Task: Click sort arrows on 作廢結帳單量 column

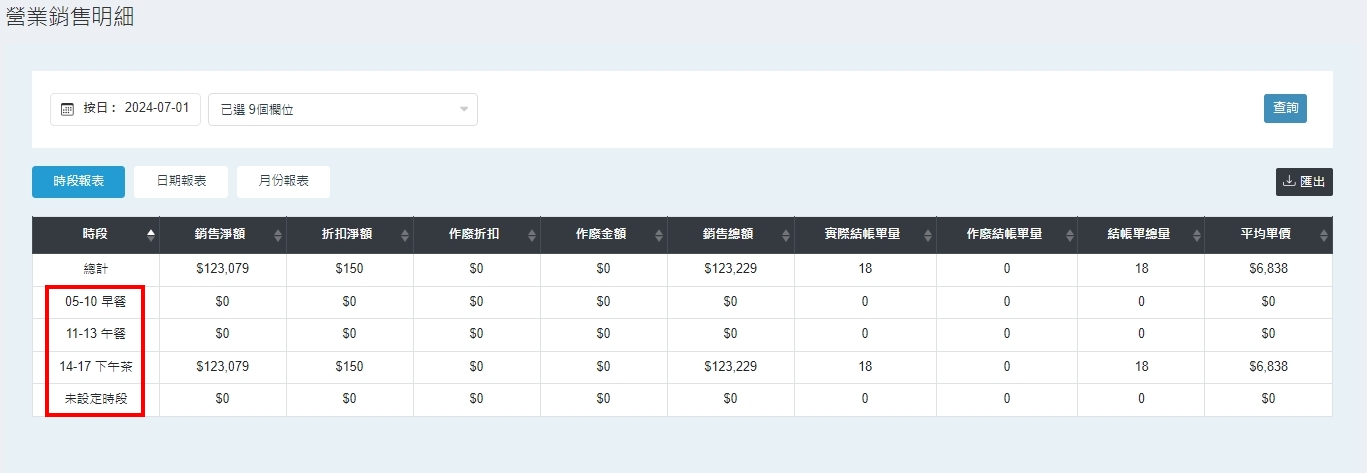Action: (x=1070, y=235)
